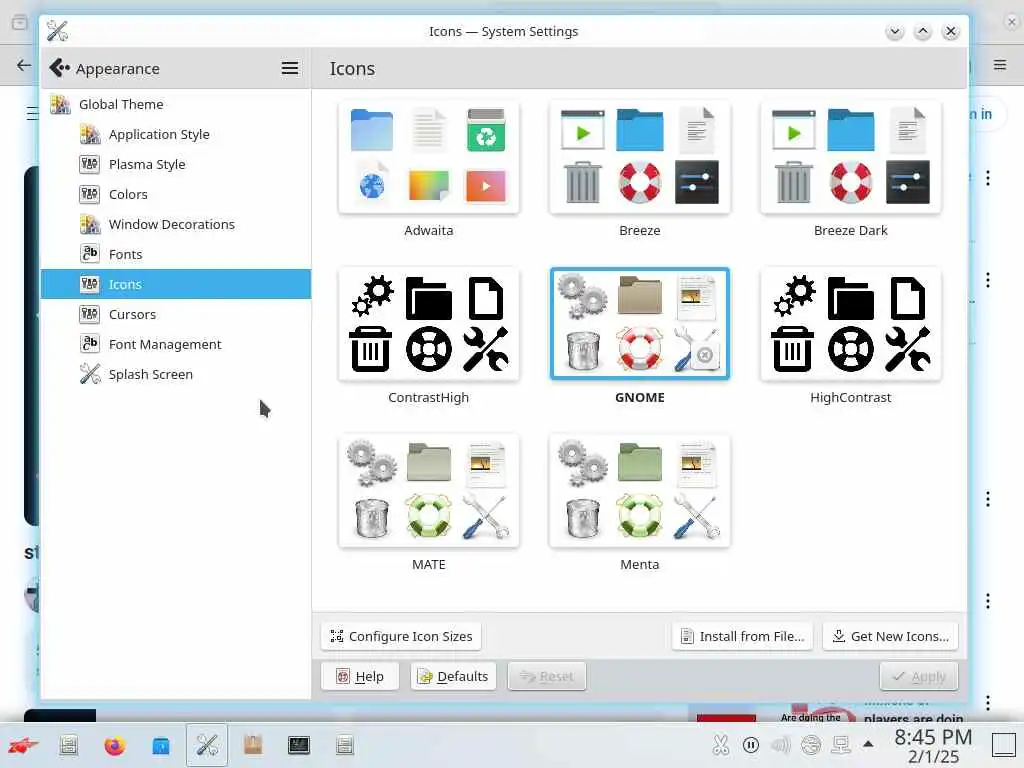Select the Icons sidebar entry
This screenshot has width=1024, height=768.
(x=175, y=284)
